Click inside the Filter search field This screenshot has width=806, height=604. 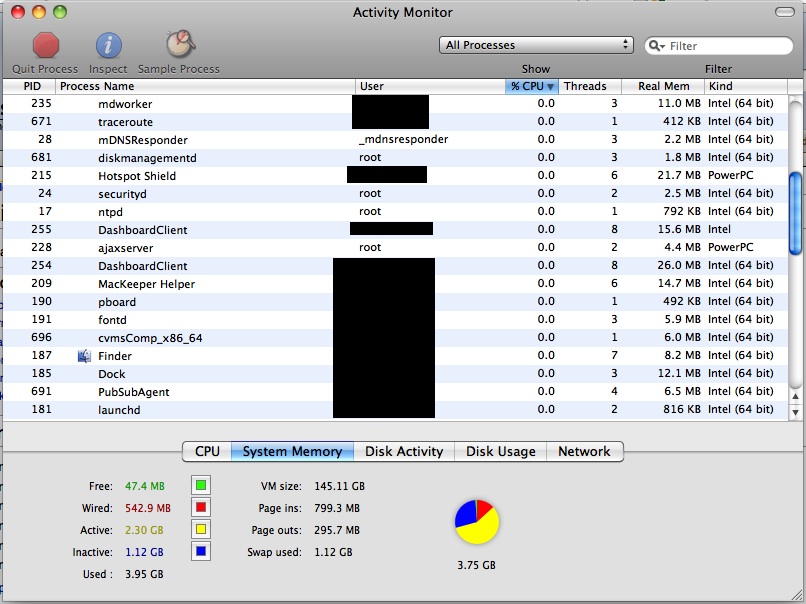coord(719,46)
